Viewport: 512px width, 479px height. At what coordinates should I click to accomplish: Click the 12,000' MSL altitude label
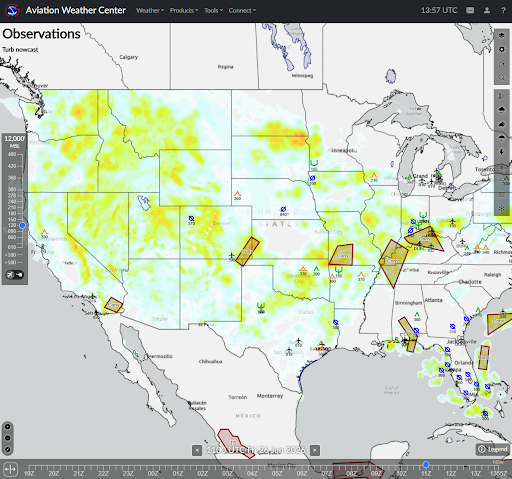pyautogui.click(x=15, y=141)
